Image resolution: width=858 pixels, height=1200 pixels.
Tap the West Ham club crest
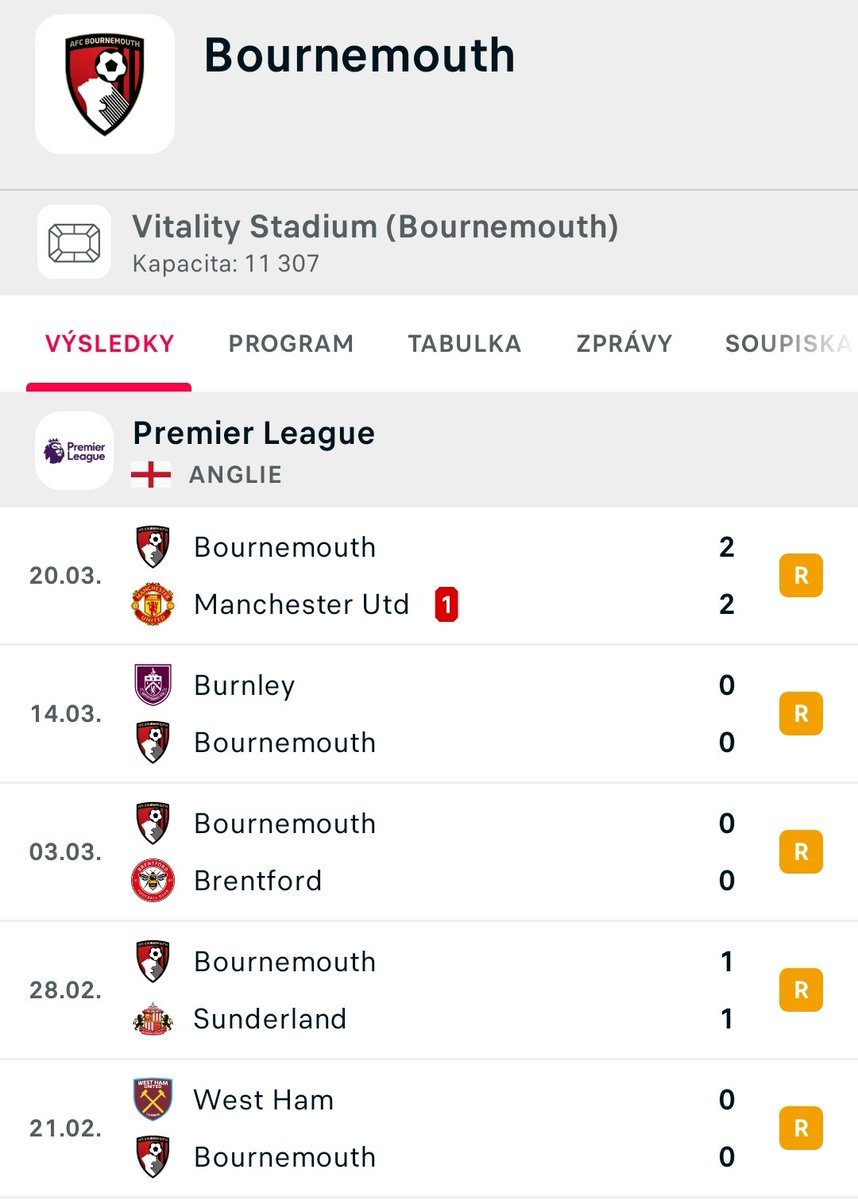pyautogui.click(x=153, y=1099)
